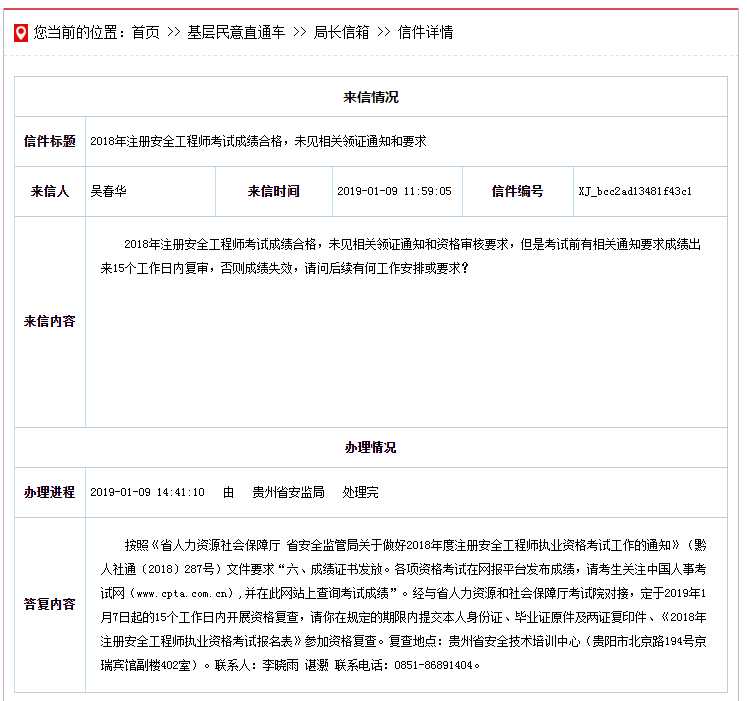Image resolution: width=747 pixels, height=701 pixels.
Task: Click the 办理情况 section header
Action: [x=371, y=447]
